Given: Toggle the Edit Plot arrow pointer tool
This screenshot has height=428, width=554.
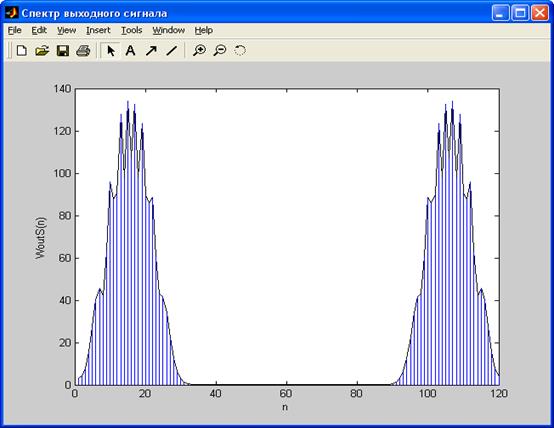Looking at the screenshot, I should (111, 51).
